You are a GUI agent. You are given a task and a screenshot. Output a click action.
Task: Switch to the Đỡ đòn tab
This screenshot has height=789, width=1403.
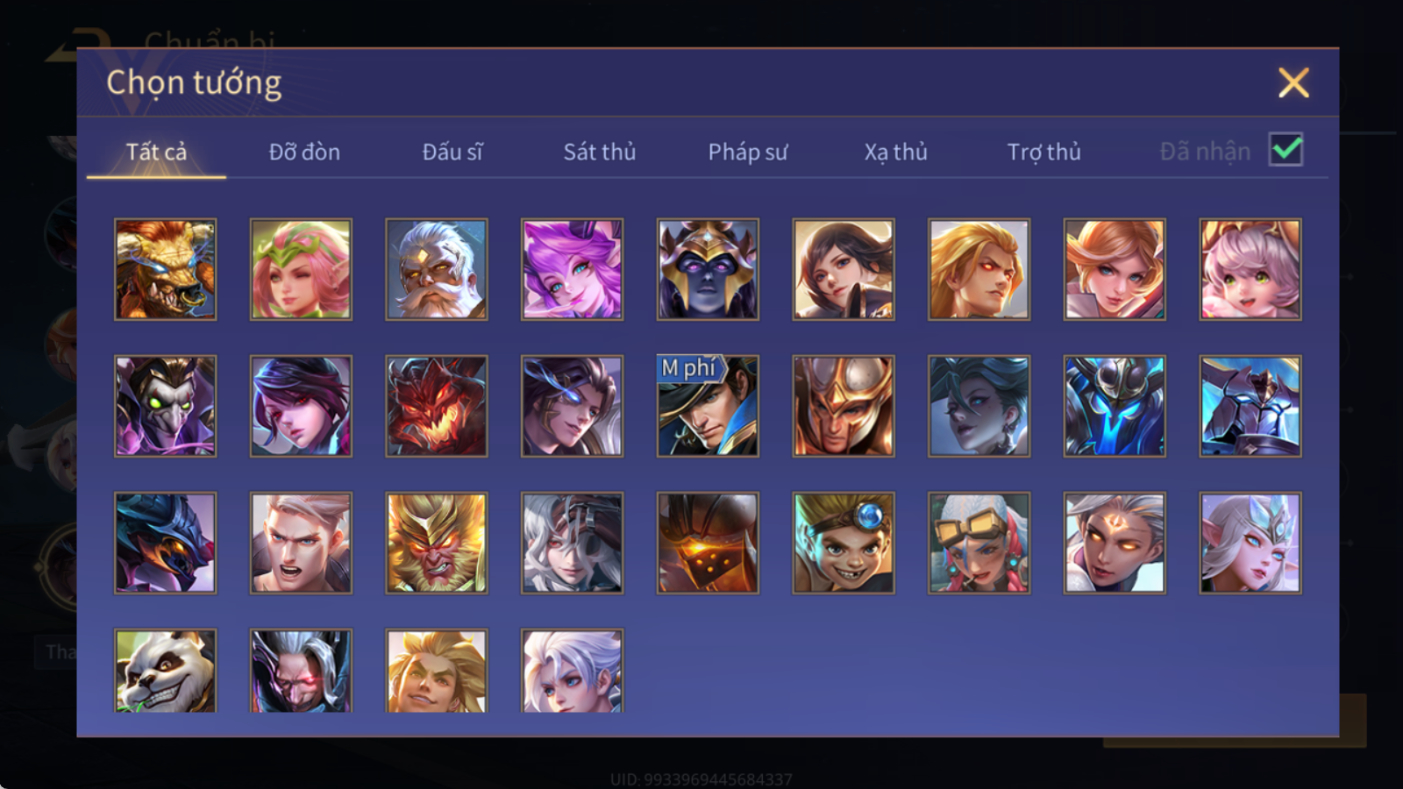(x=304, y=152)
